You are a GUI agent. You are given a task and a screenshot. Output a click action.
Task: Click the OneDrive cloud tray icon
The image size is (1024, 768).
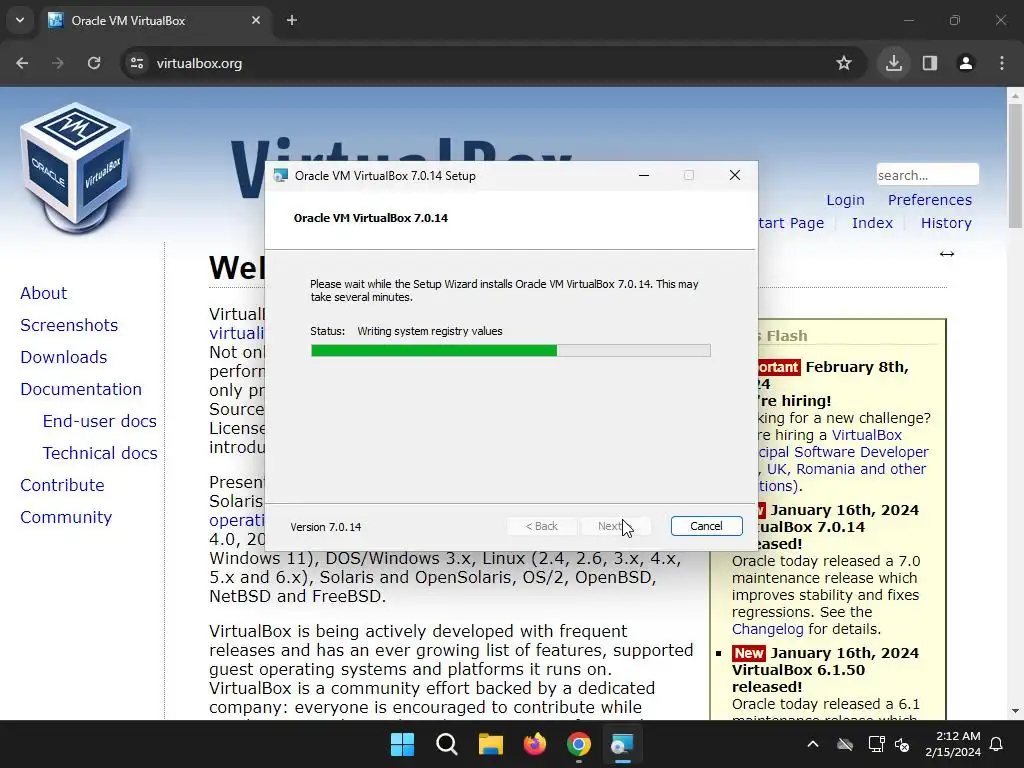(845, 744)
